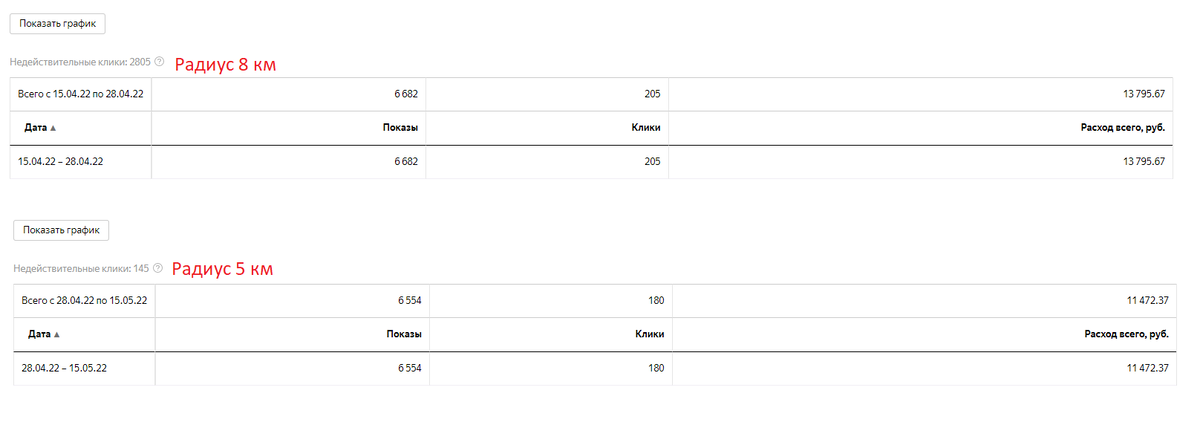
Task: Sort by Клики in the lower table
Action: click(x=651, y=334)
